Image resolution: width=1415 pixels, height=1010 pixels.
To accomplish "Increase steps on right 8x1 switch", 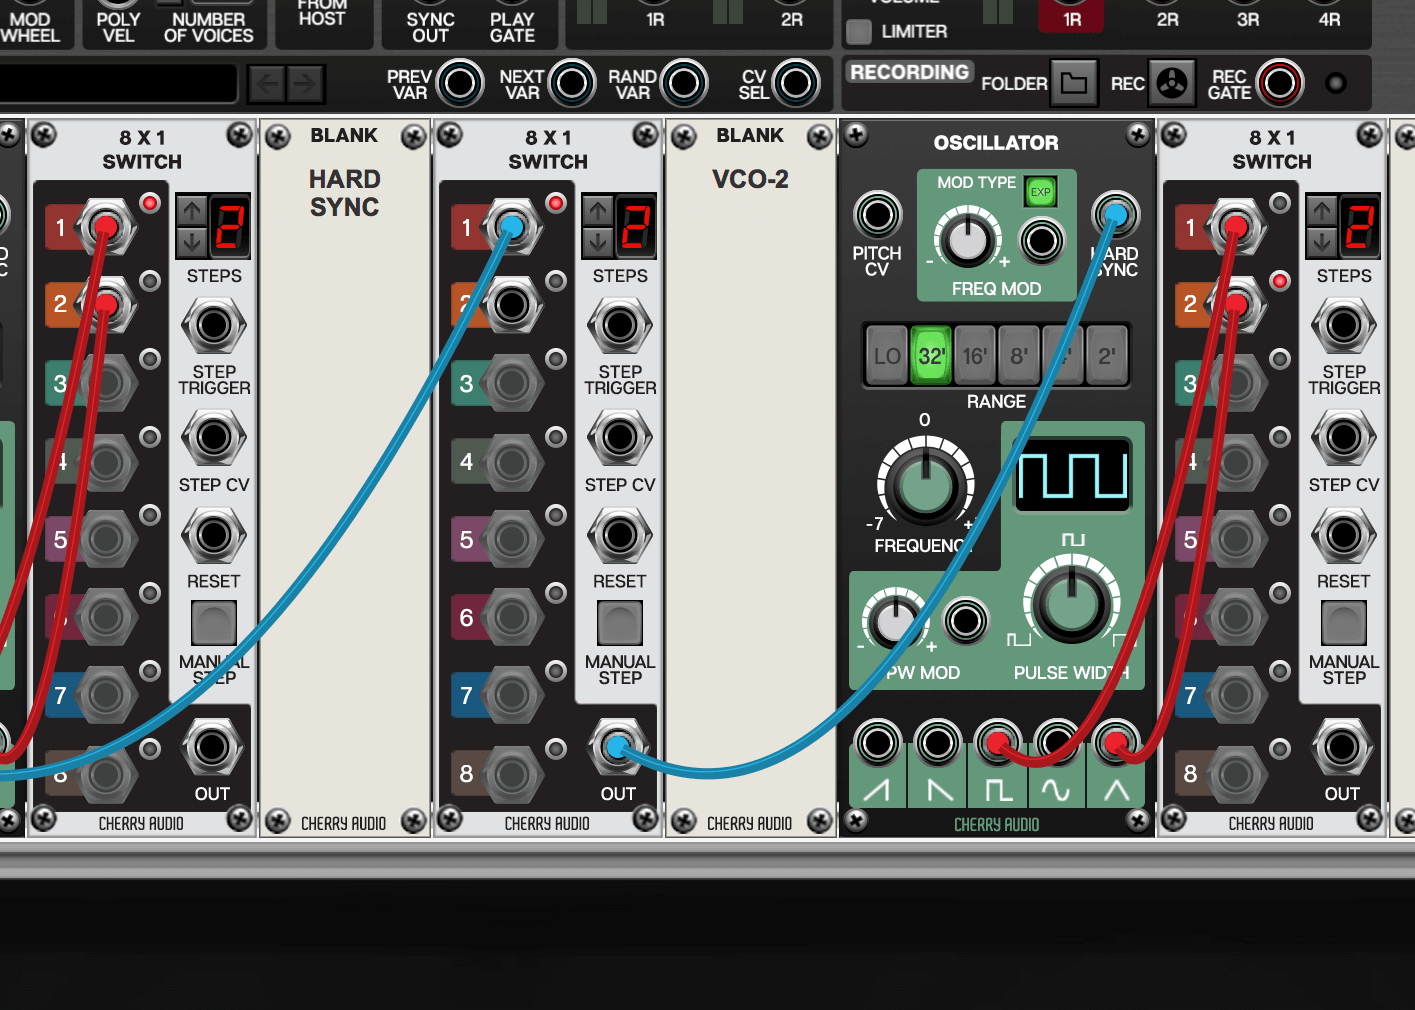I will pos(1322,211).
